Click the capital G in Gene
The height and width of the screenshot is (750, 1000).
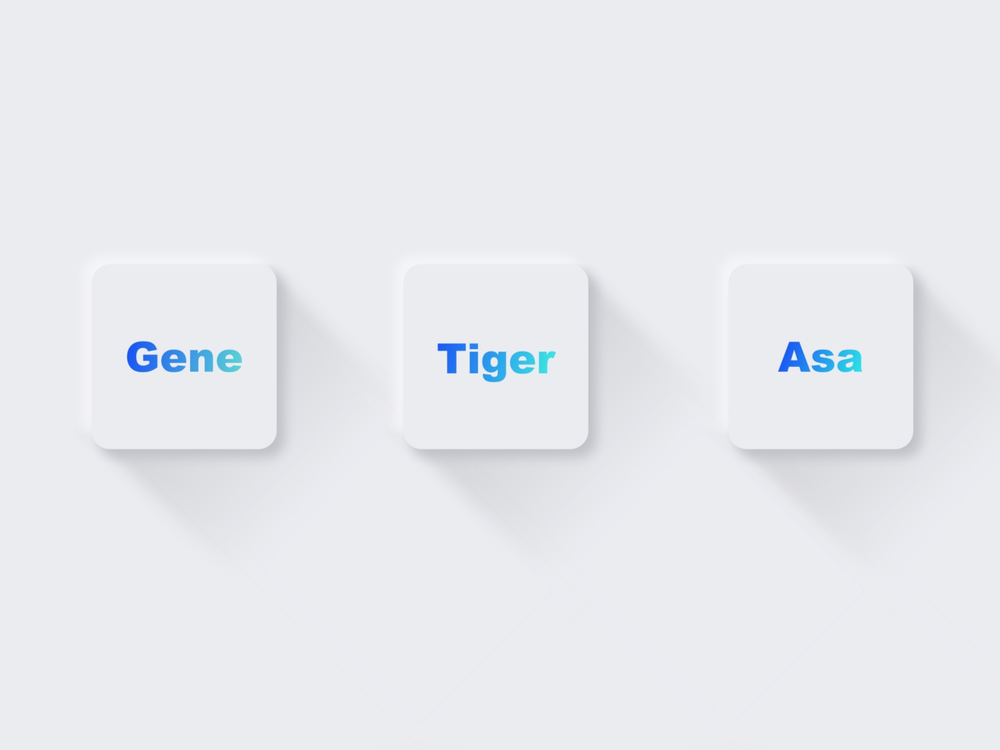tap(143, 357)
